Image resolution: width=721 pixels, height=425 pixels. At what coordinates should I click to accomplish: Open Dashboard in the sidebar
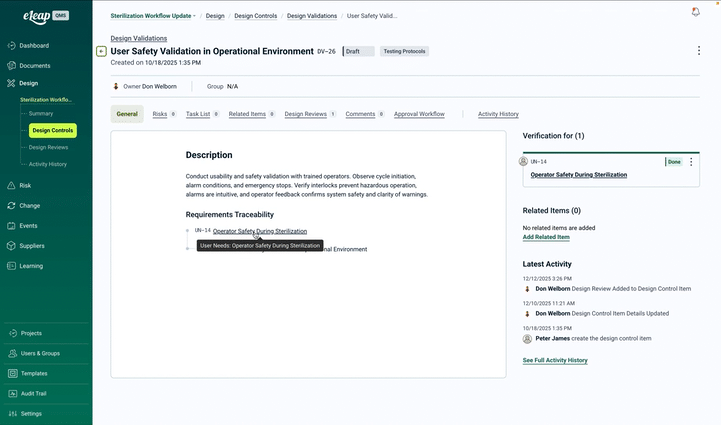coord(34,46)
